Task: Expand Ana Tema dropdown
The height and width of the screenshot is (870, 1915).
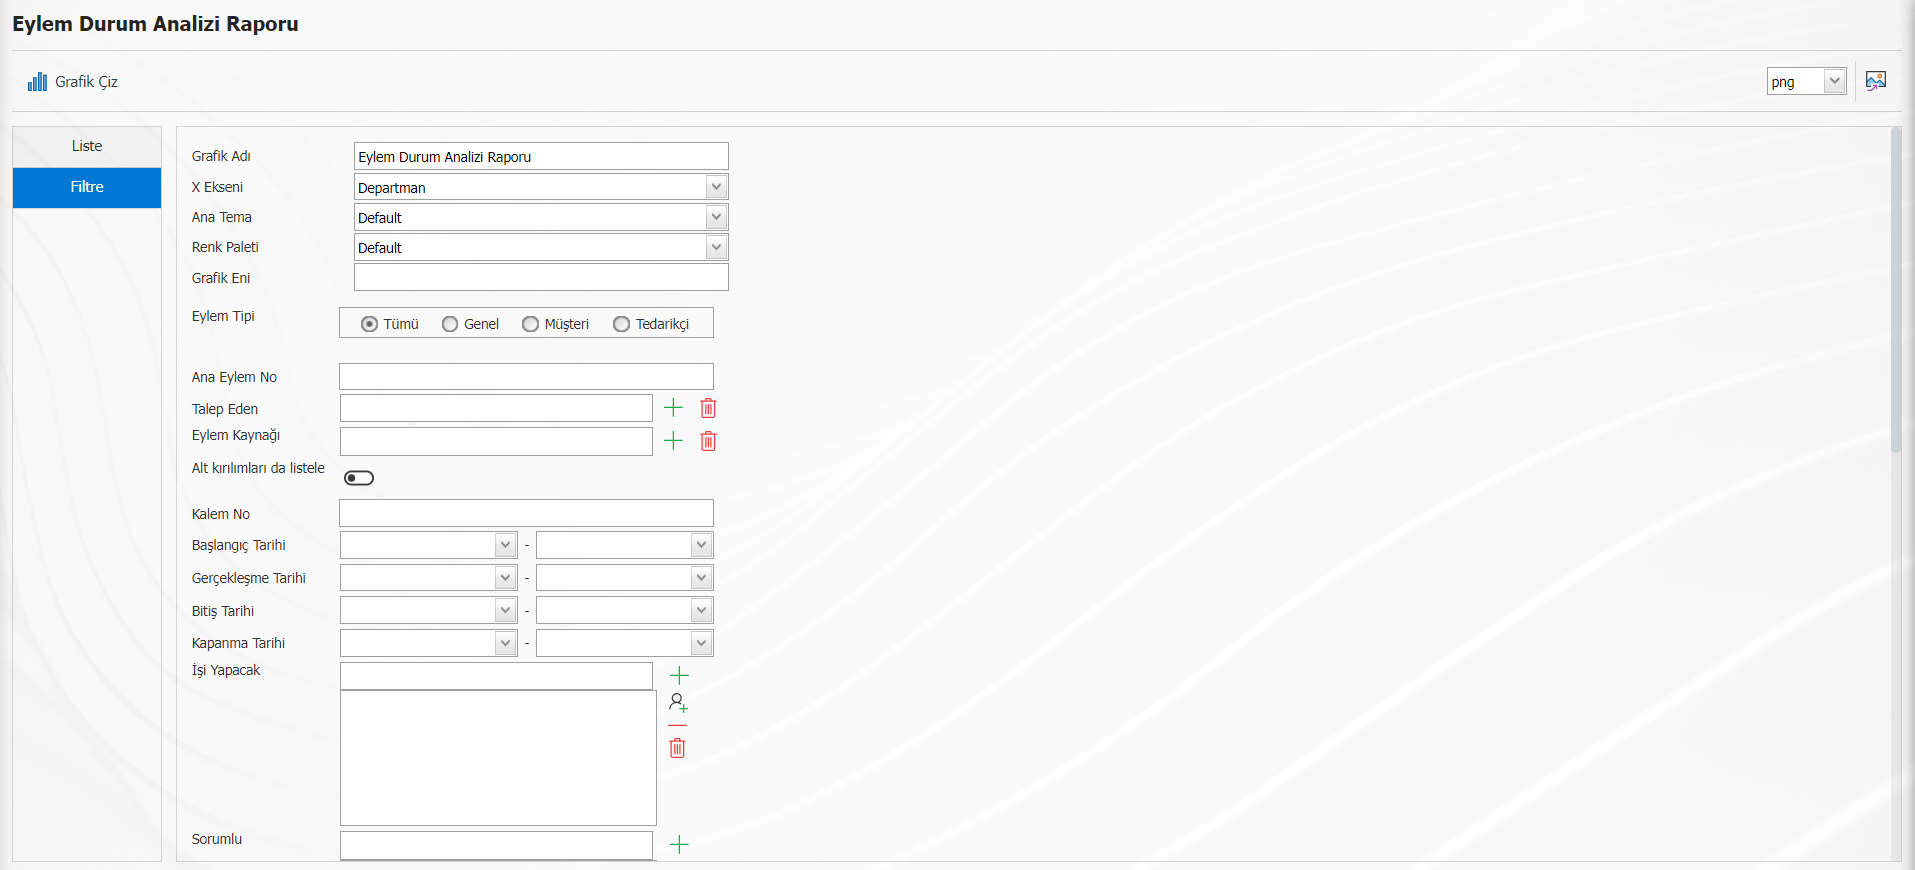Action: coord(716,217)
